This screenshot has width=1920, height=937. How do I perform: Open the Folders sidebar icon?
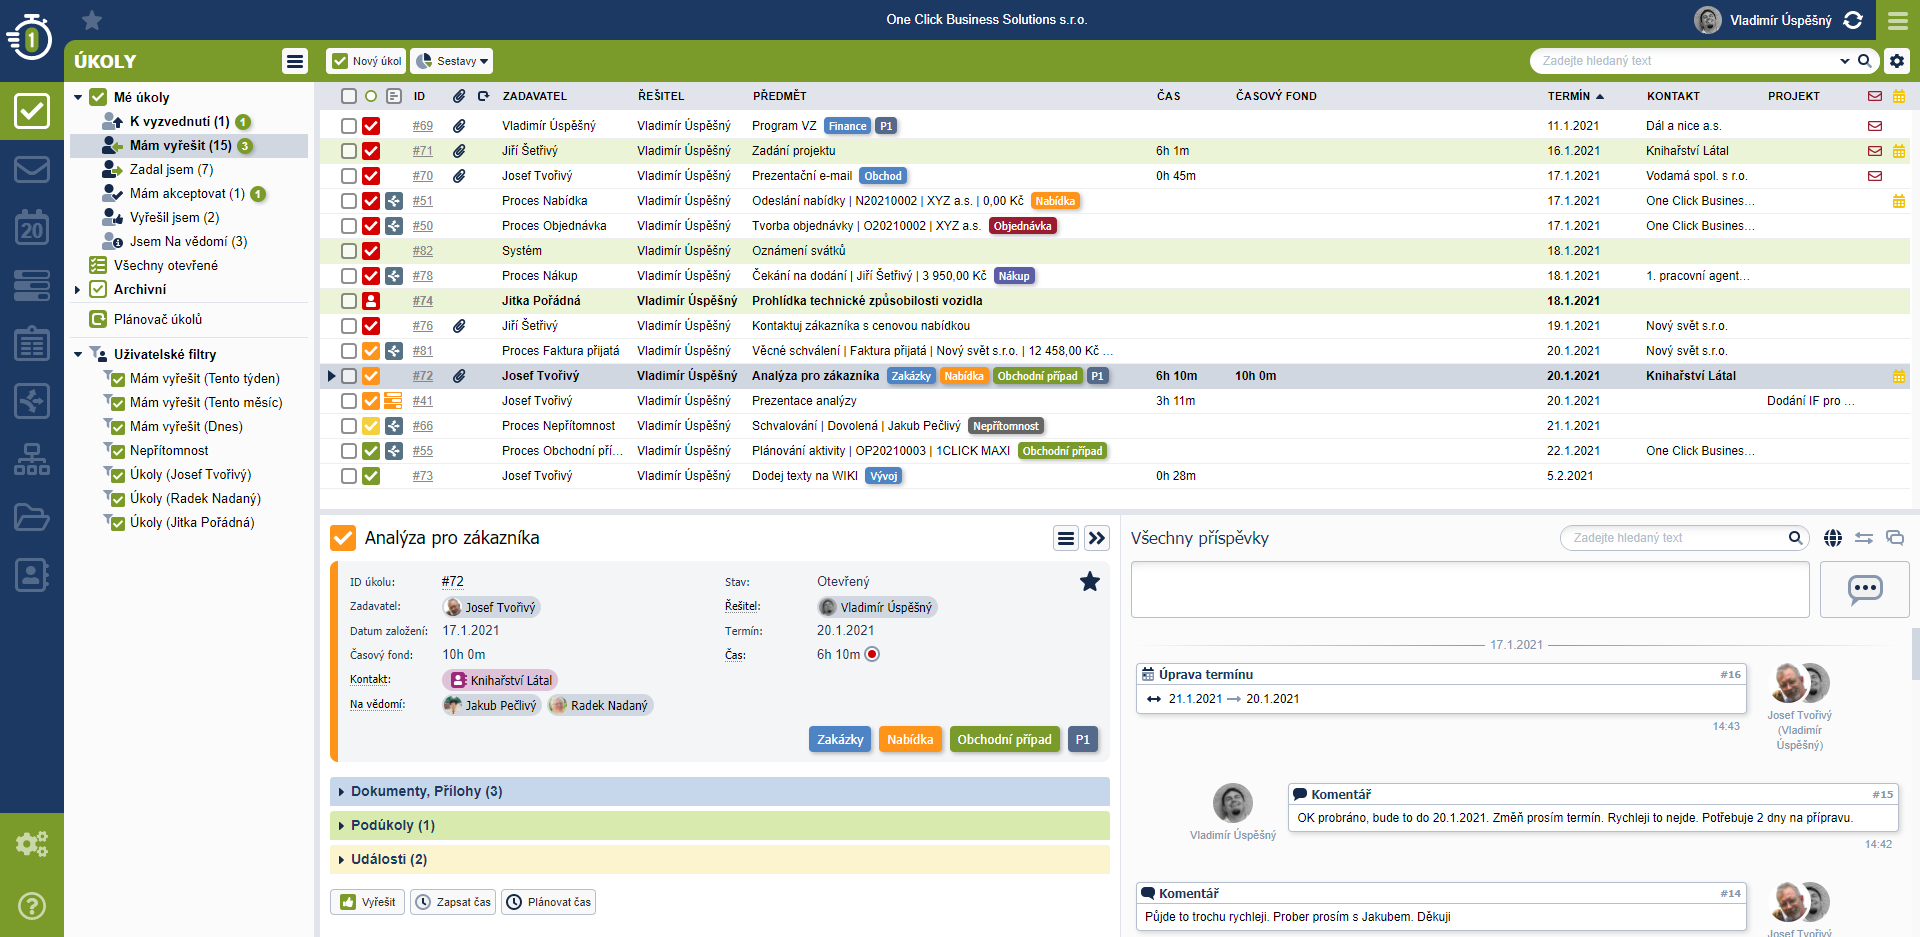point(32,517)
